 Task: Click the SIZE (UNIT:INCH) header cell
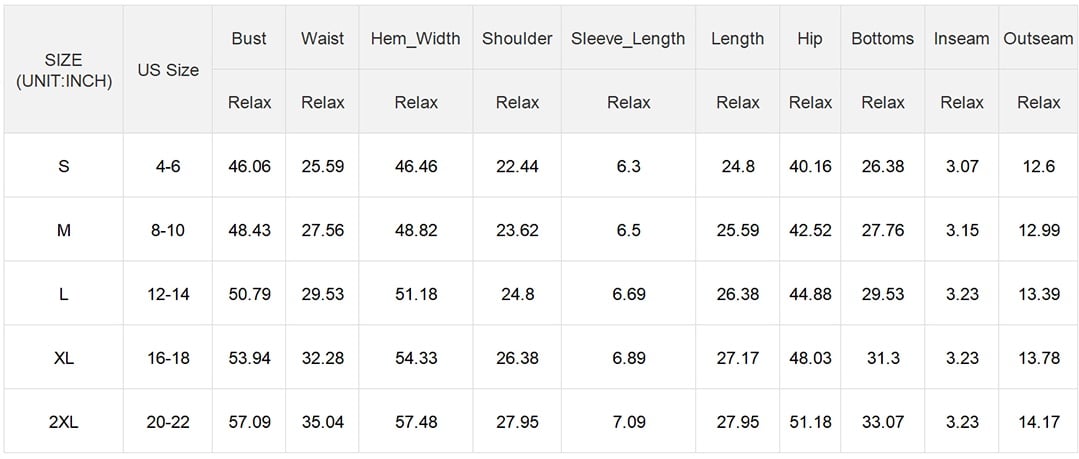64,70
